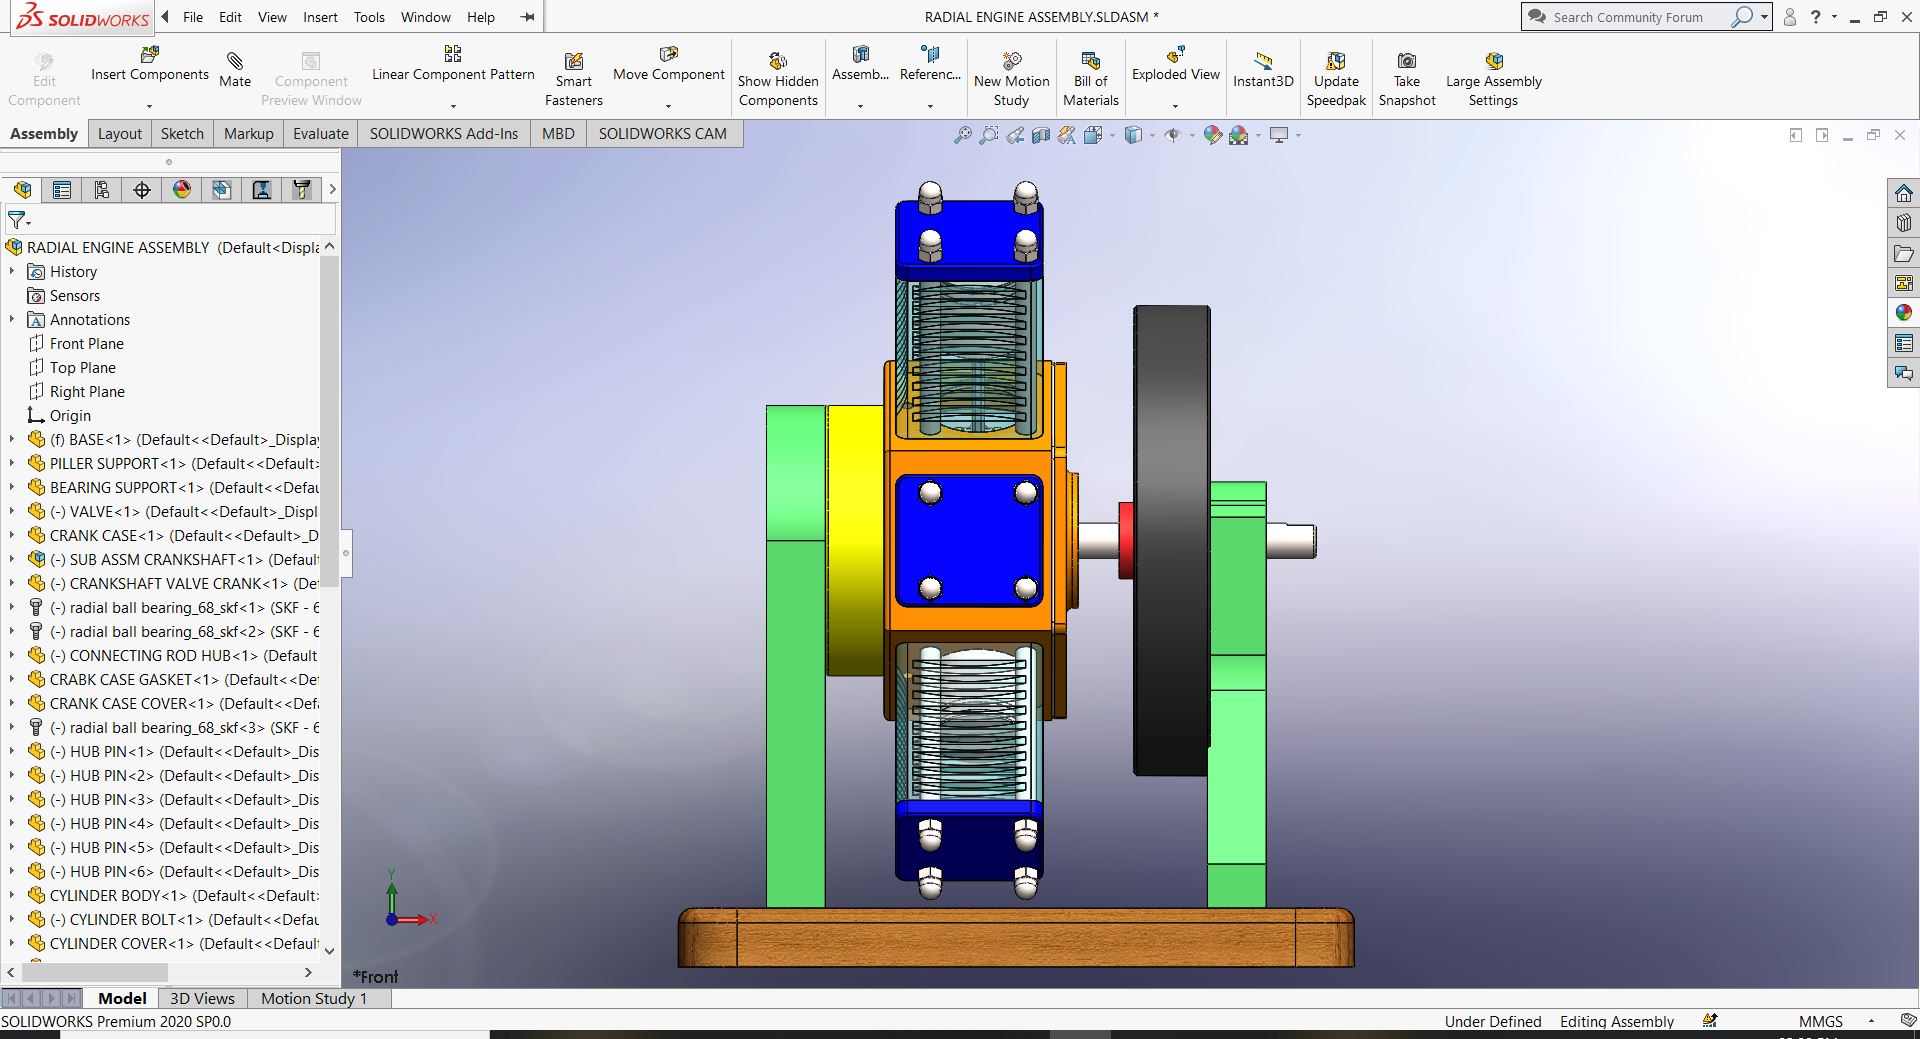Select CYLINDER BODY<1> component
The height and width of the screenshot is (1039, 1920).
coord(173,895)
